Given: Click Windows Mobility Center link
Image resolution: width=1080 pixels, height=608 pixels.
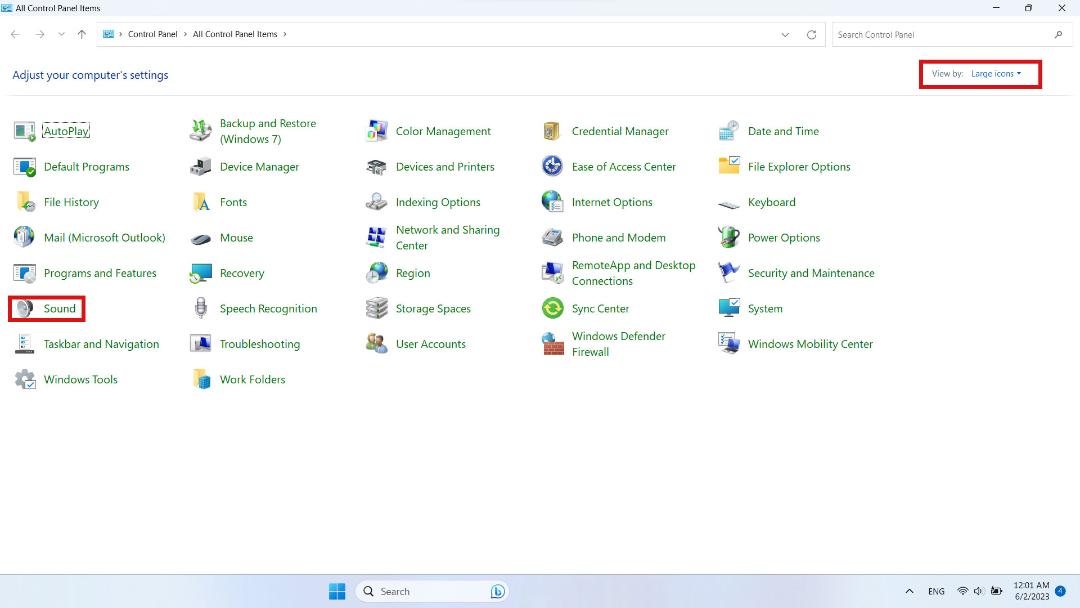Looking at the screenshot, I should click(810, 344).
